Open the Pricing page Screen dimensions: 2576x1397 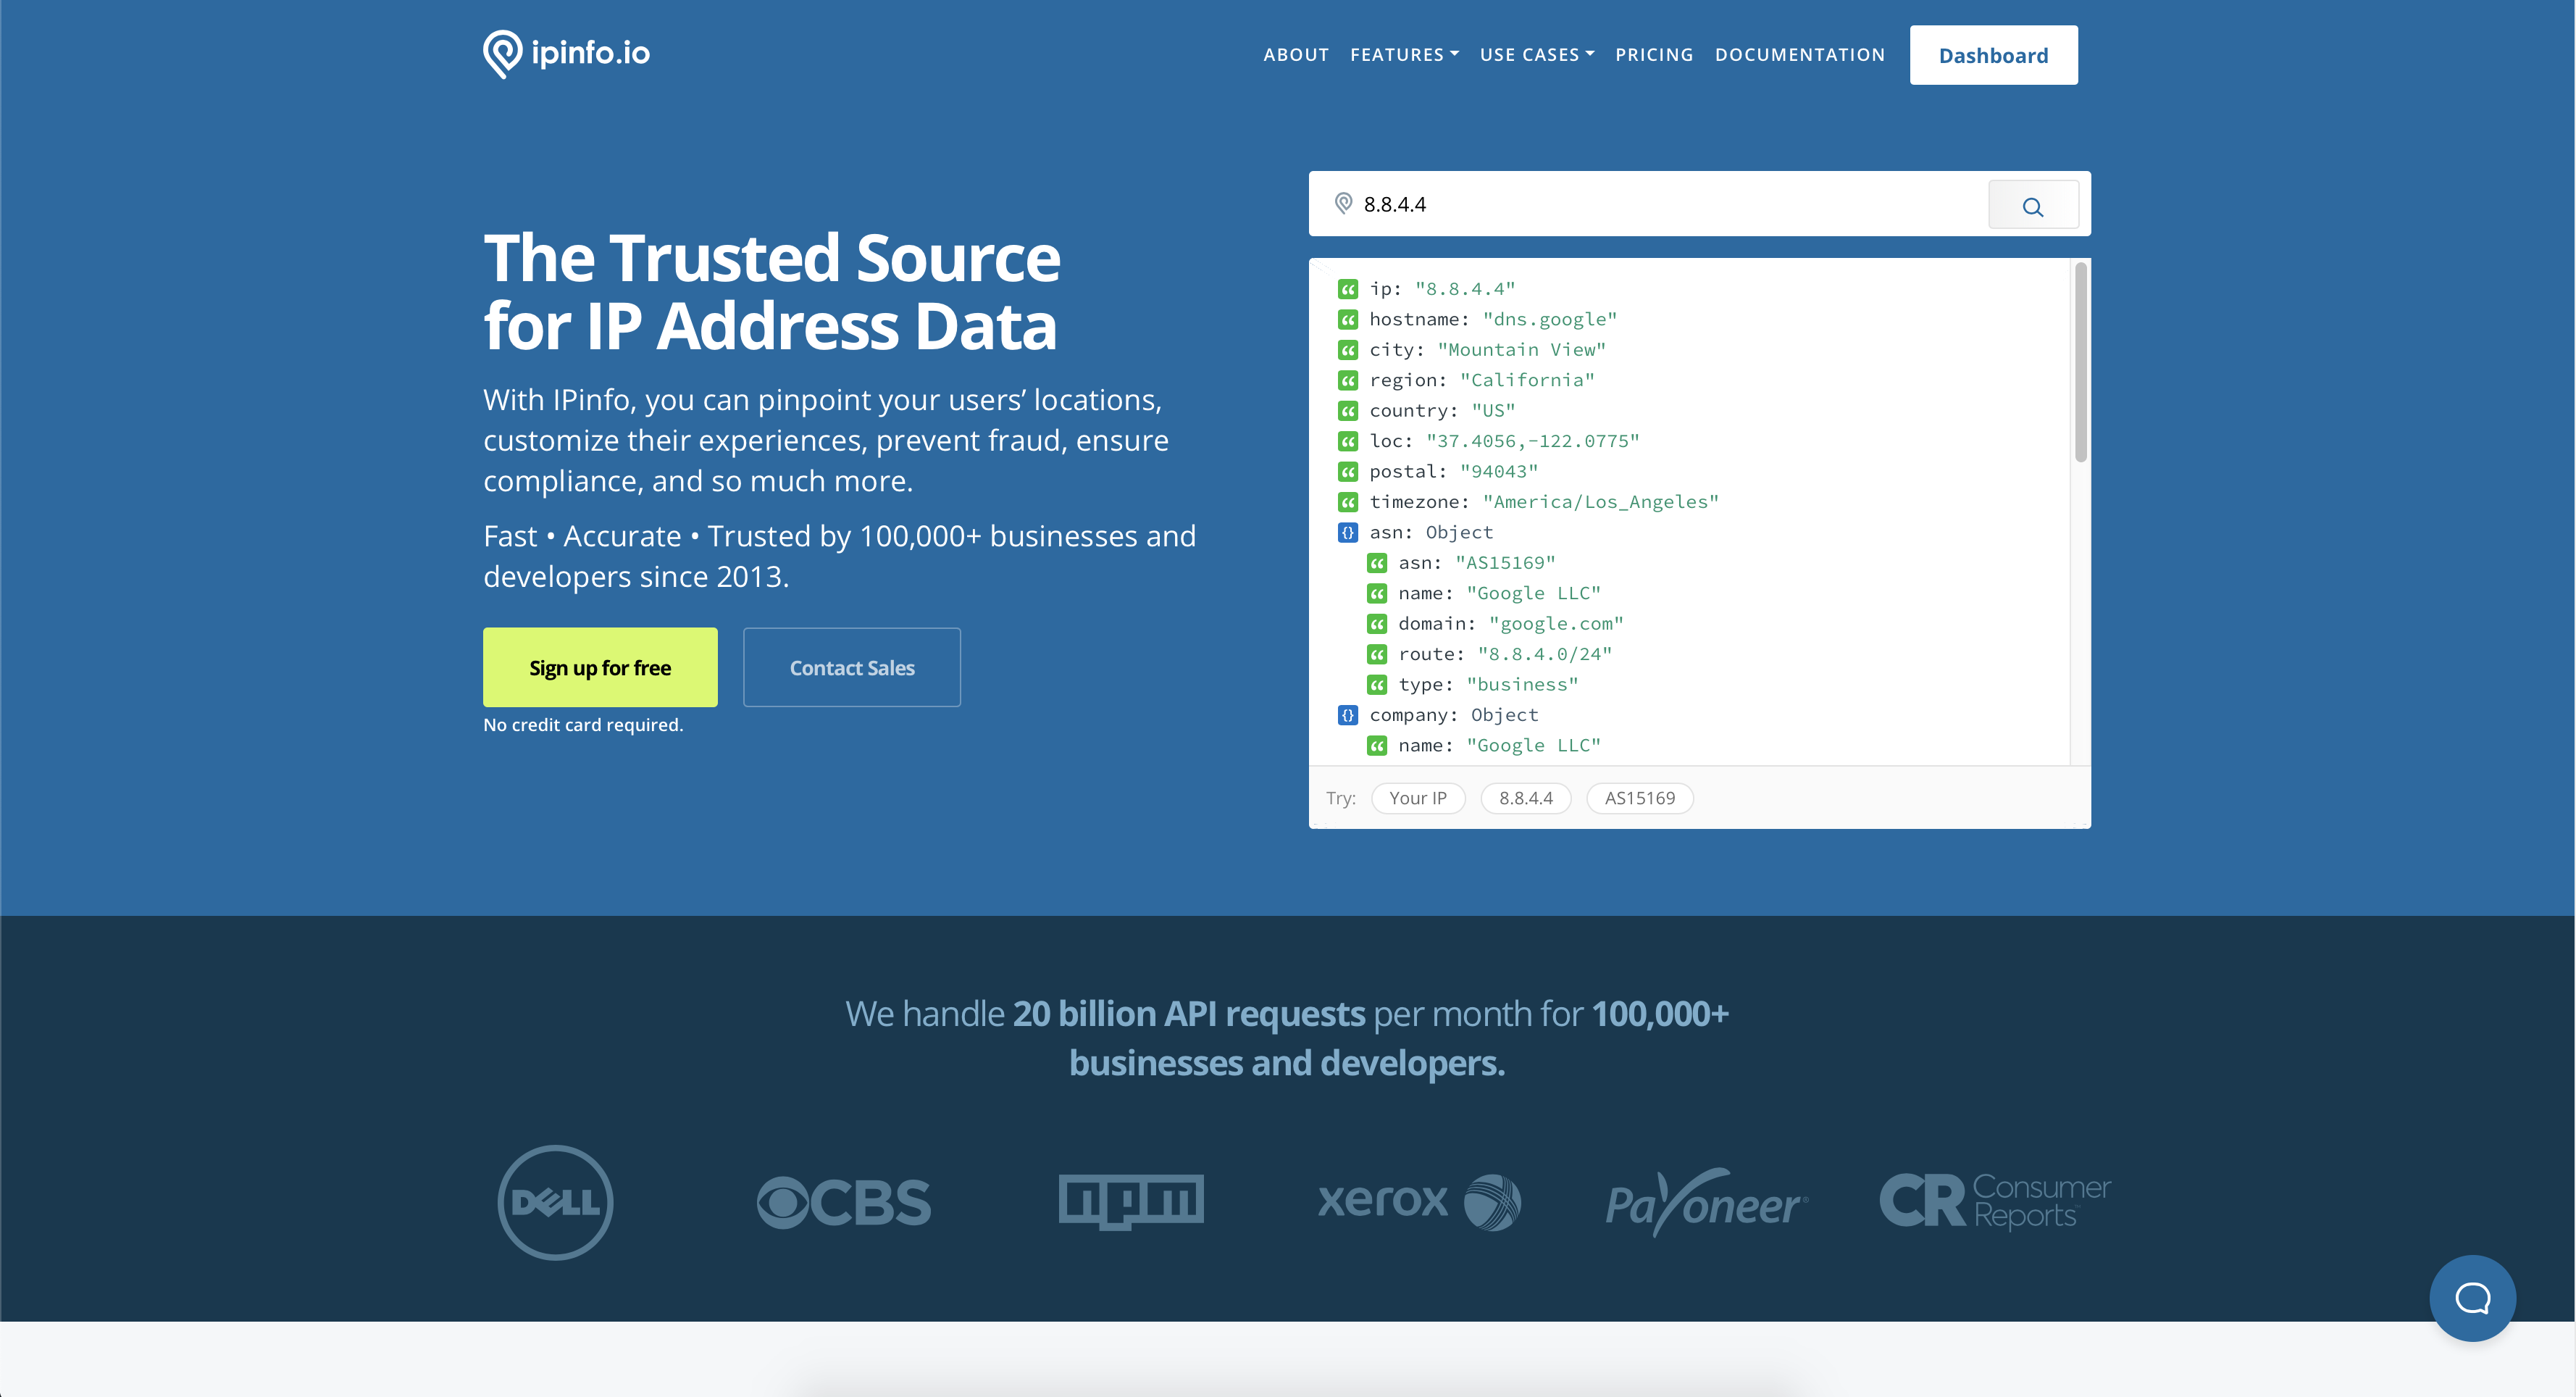[x=1654, y=55]
